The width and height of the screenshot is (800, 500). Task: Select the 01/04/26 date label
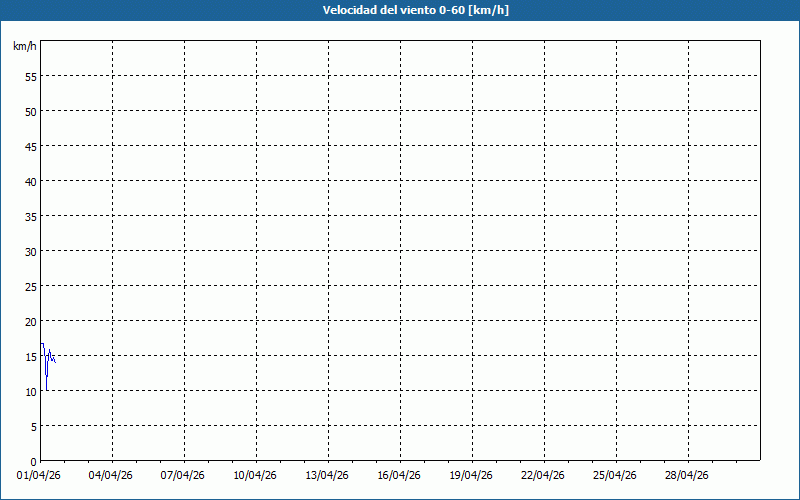pyautogui.click(x=40, y=475)
